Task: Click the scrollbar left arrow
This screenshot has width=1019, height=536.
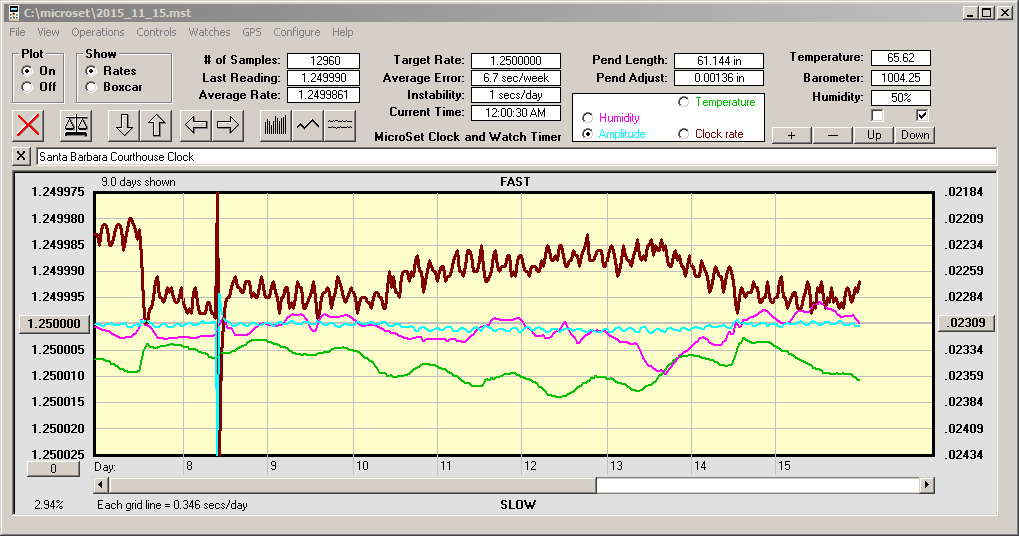Action: (101, 485)
